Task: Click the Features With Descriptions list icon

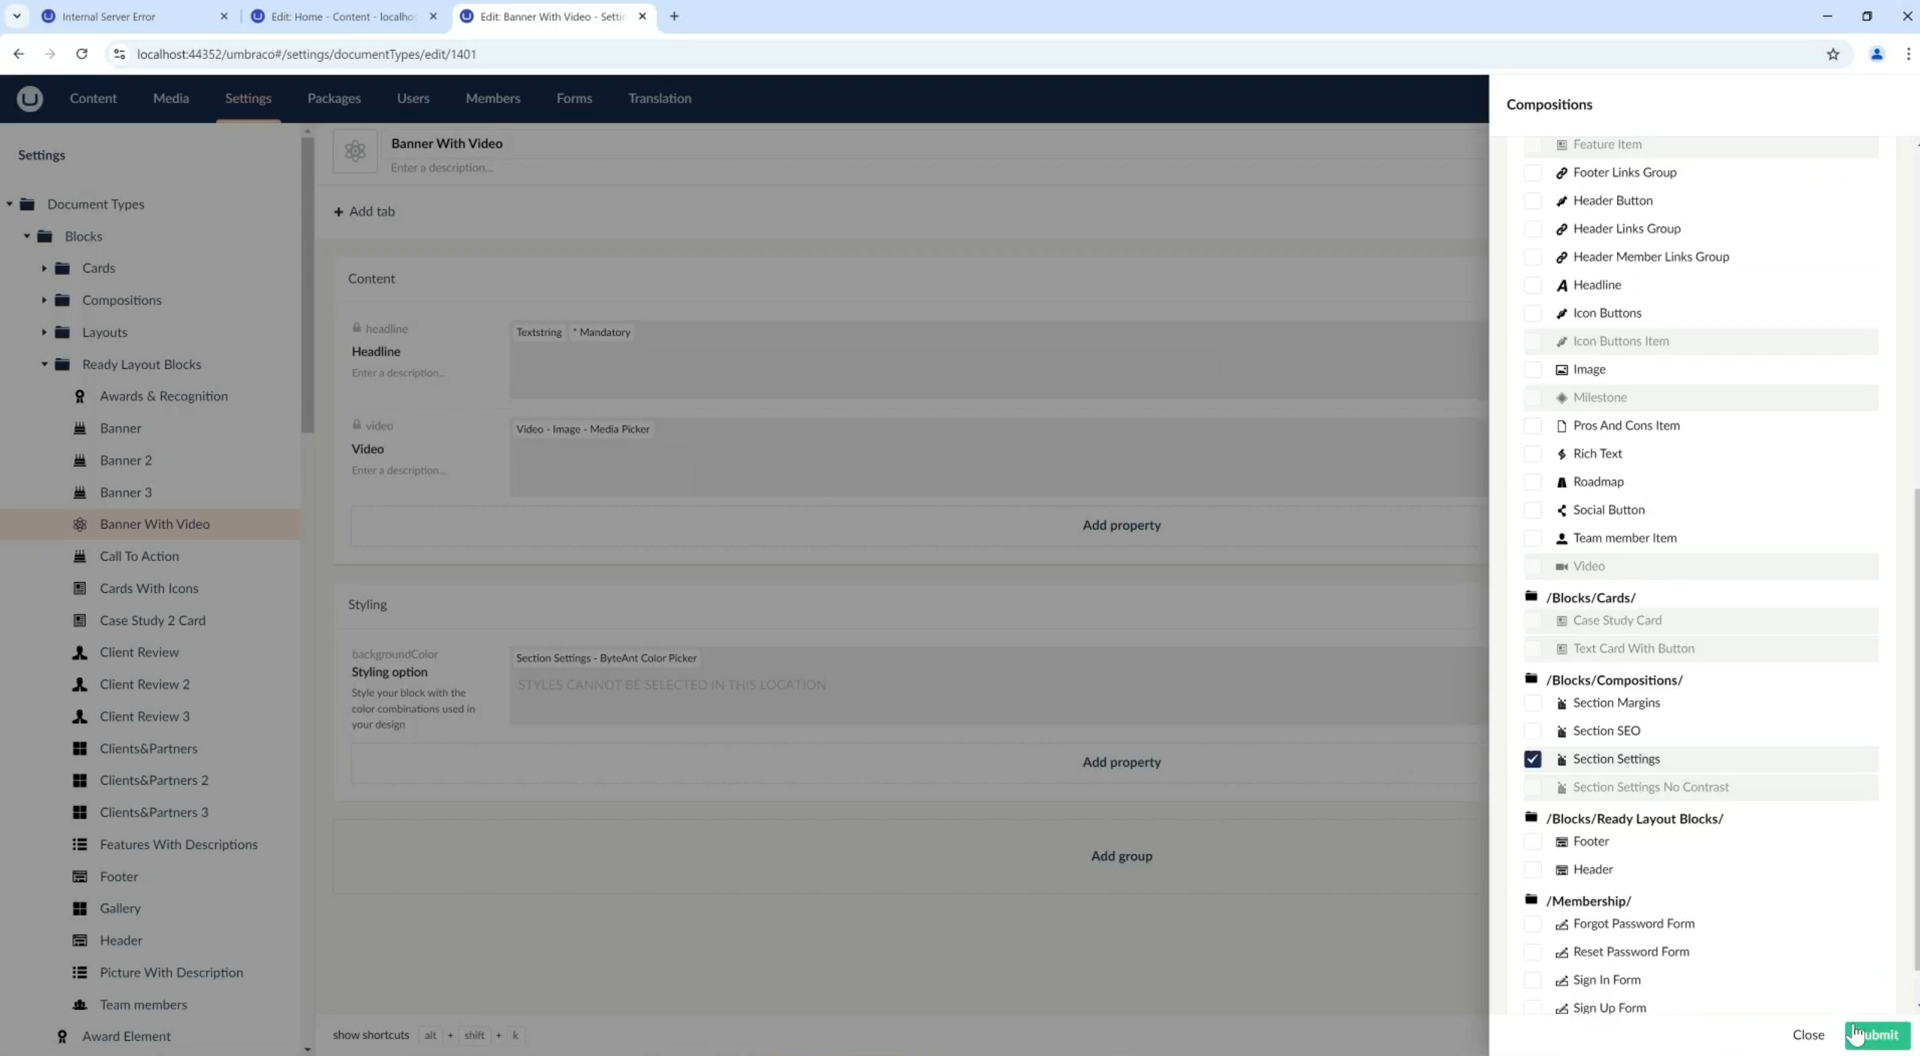Action: point(80,844)
